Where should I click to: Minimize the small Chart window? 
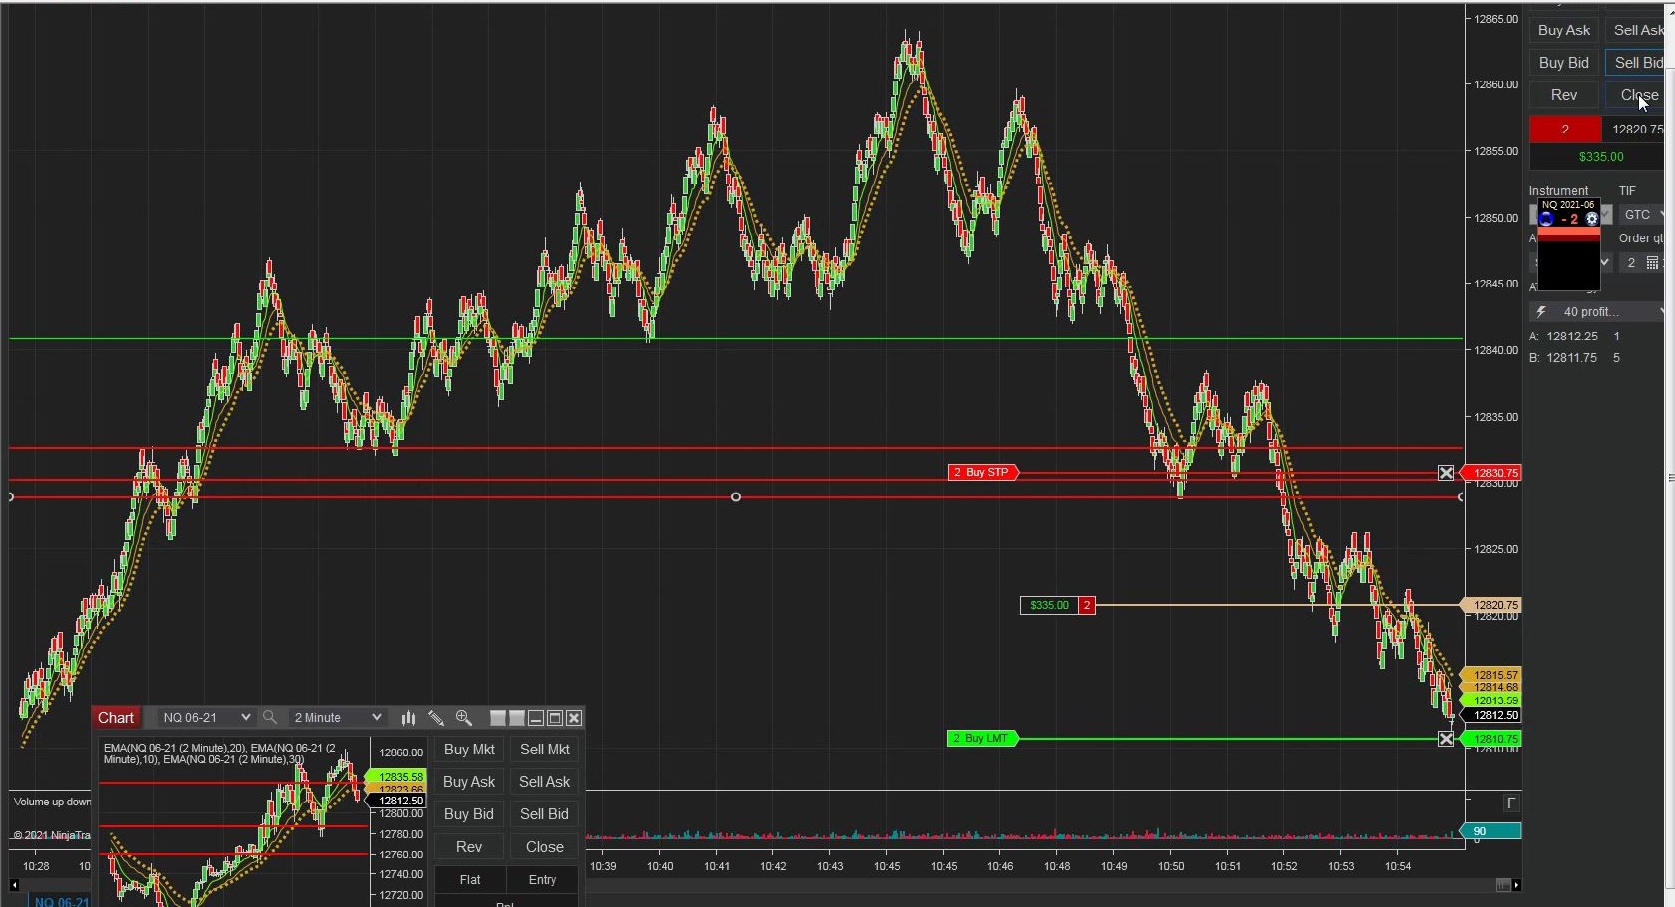point(536,718)
